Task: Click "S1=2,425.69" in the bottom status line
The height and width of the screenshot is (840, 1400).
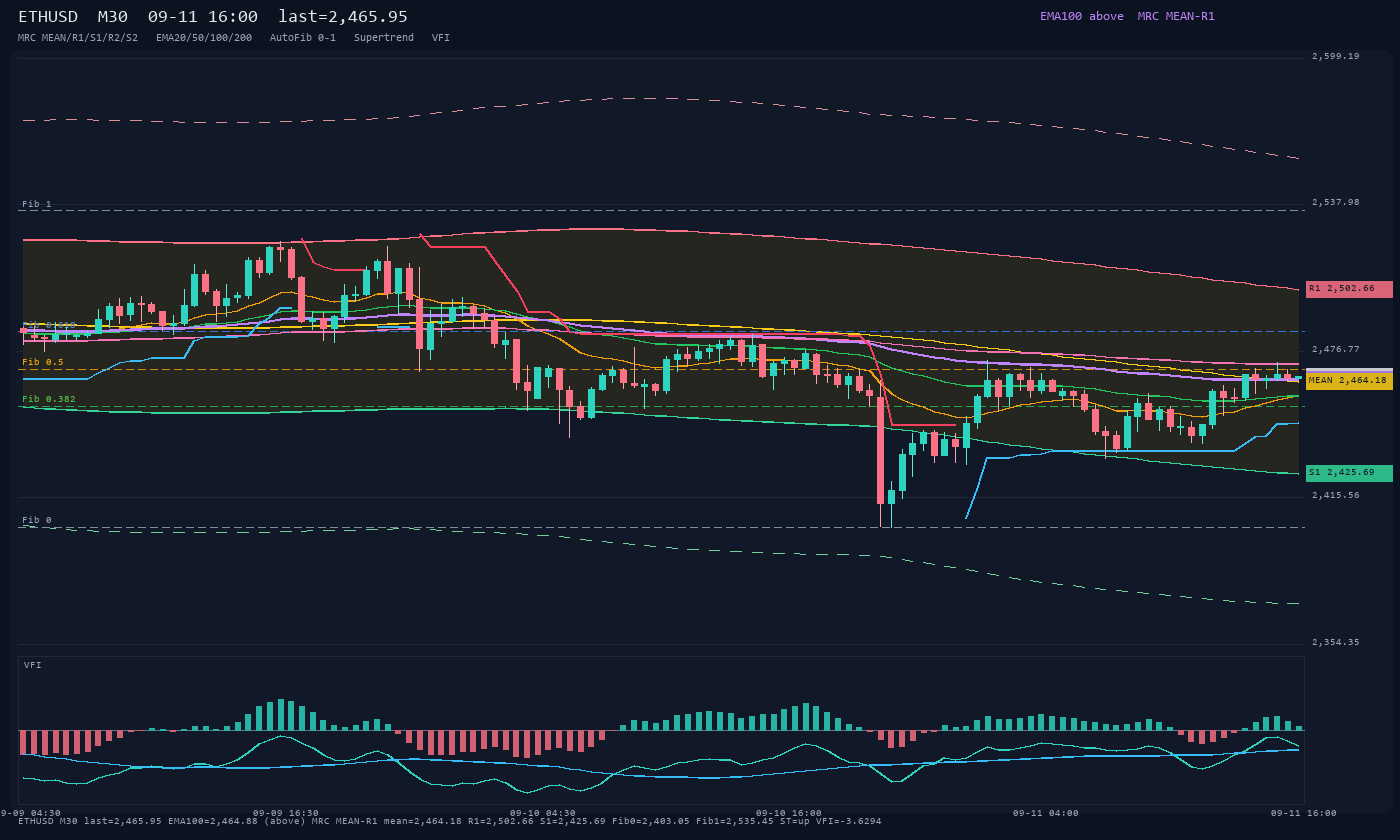Action: coord(573,822)
